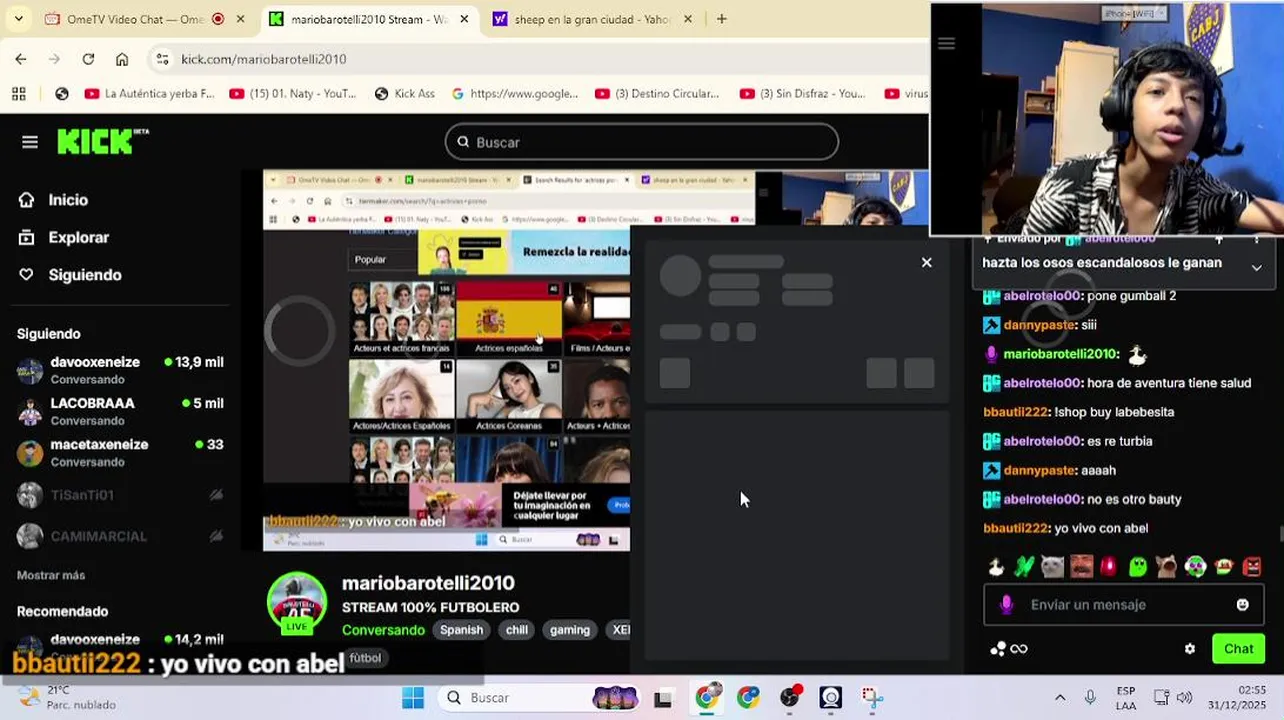Select the chill stream tag
The width and height of the screenshot is (1284, 720).
click(516, 630)
